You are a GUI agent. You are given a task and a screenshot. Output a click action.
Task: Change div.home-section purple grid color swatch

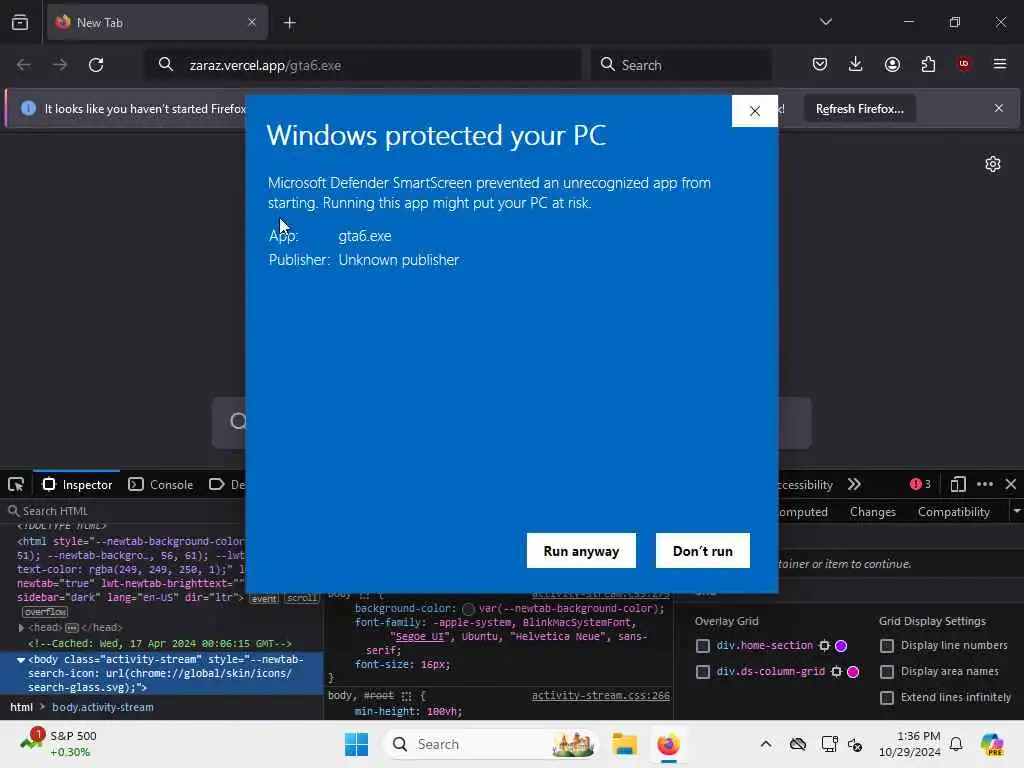coord(841,645)
